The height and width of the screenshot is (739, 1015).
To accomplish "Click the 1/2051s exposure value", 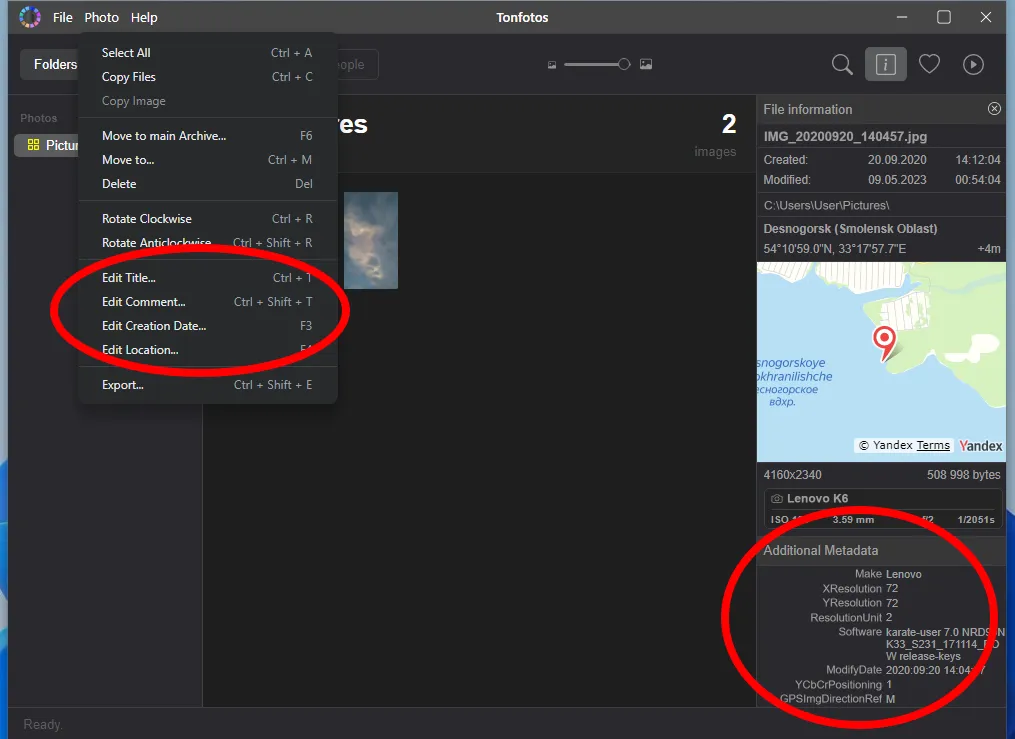I will [976, 520].
